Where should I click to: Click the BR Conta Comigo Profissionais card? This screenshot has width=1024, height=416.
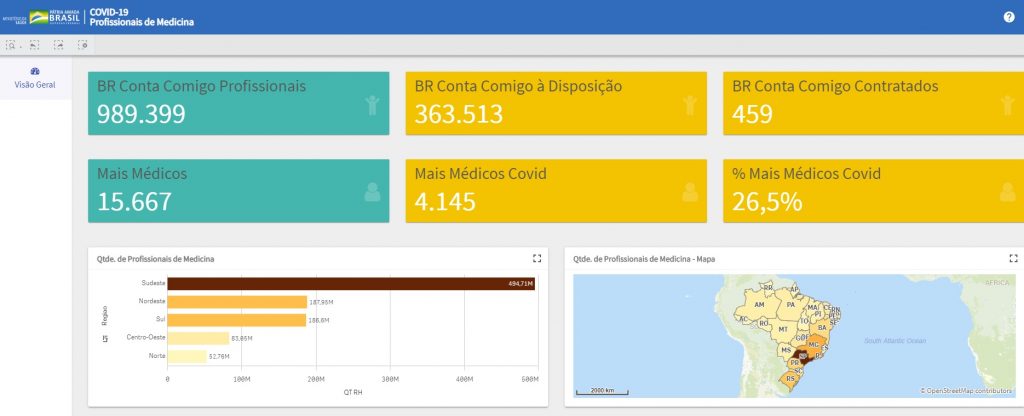237,103
